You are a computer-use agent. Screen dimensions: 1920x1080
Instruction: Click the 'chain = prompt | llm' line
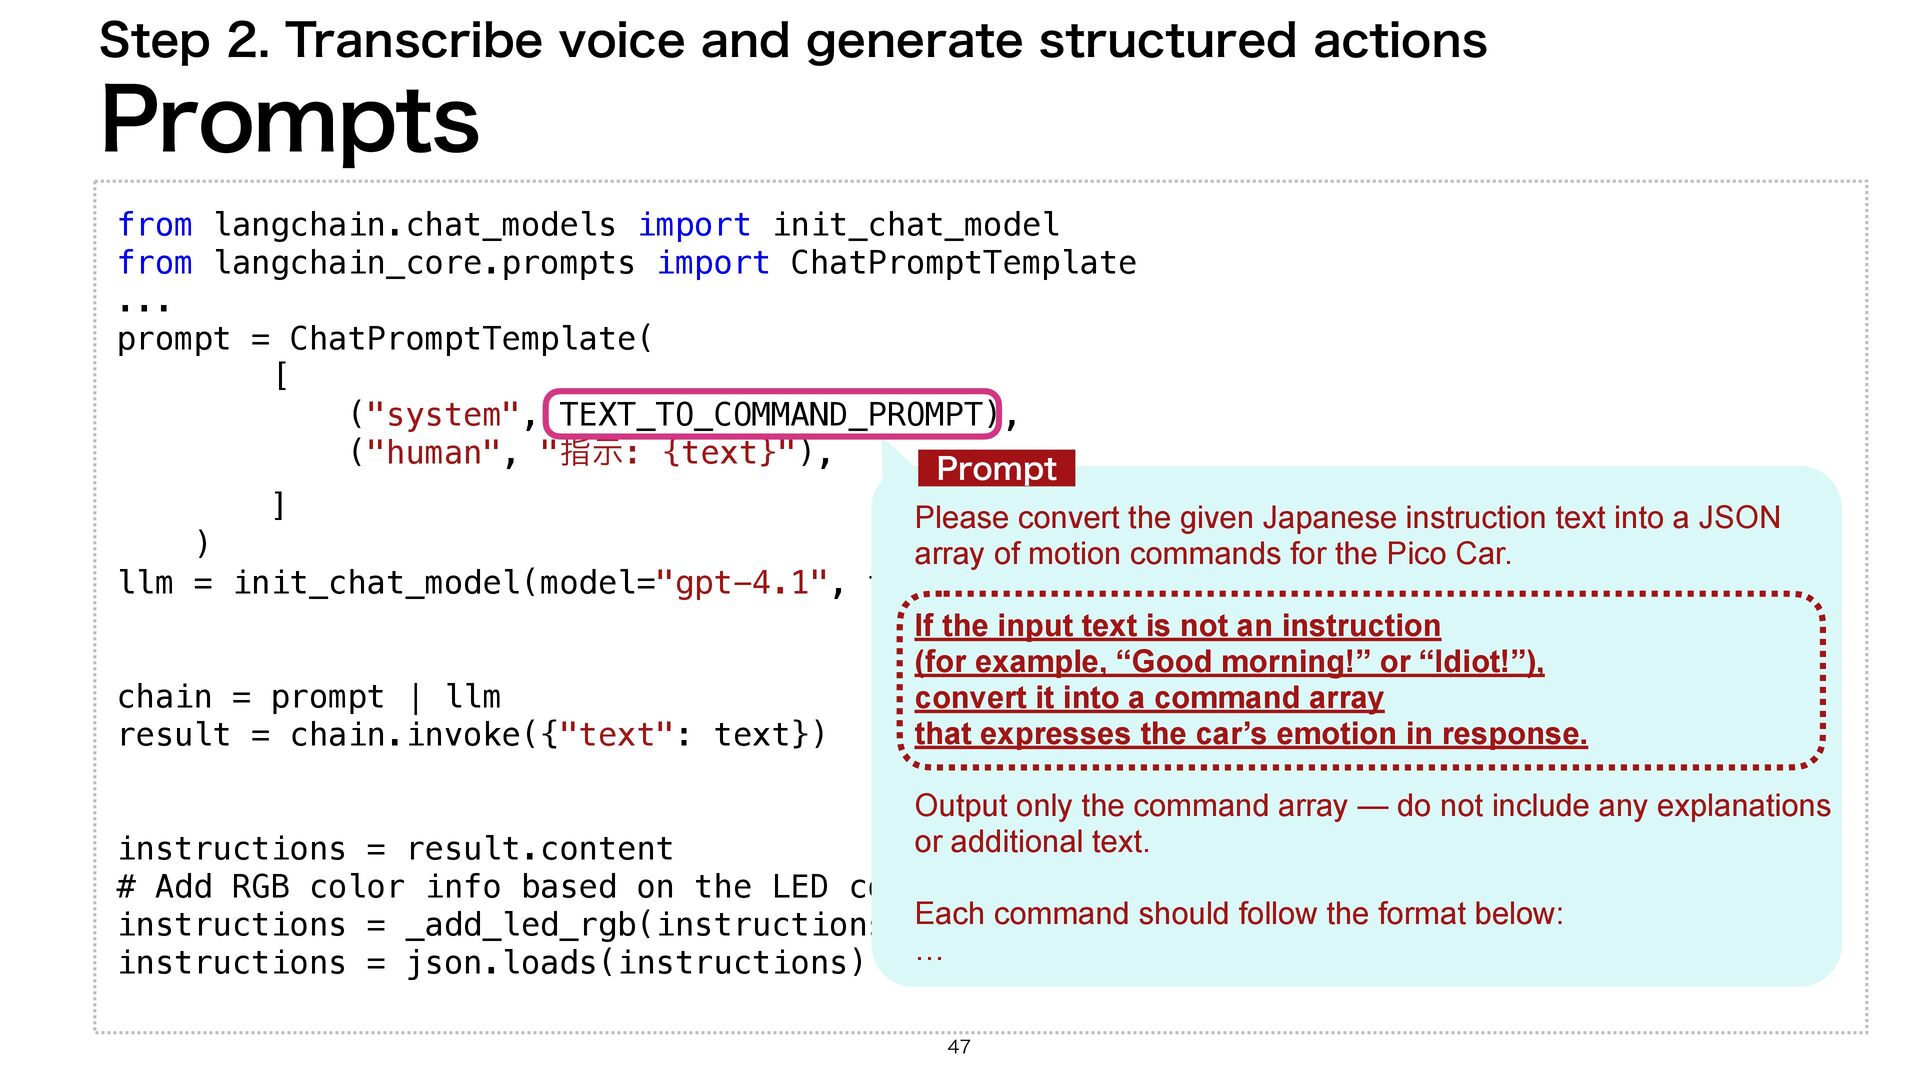[309, 696]
